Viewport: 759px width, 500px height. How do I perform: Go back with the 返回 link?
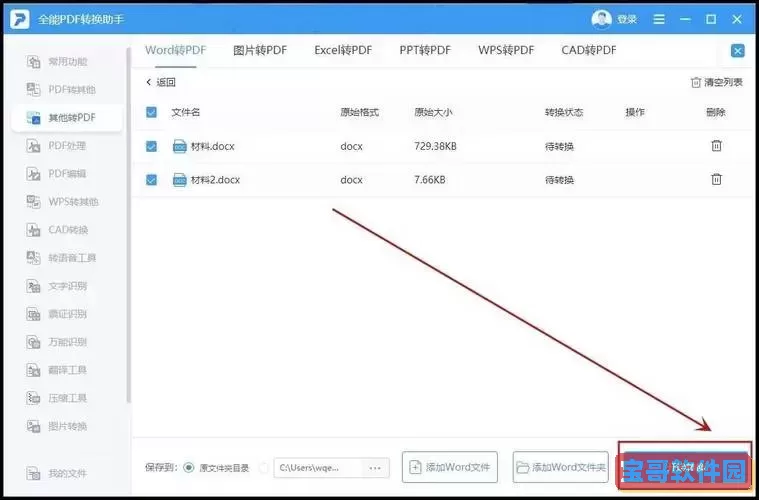(161, 82)
